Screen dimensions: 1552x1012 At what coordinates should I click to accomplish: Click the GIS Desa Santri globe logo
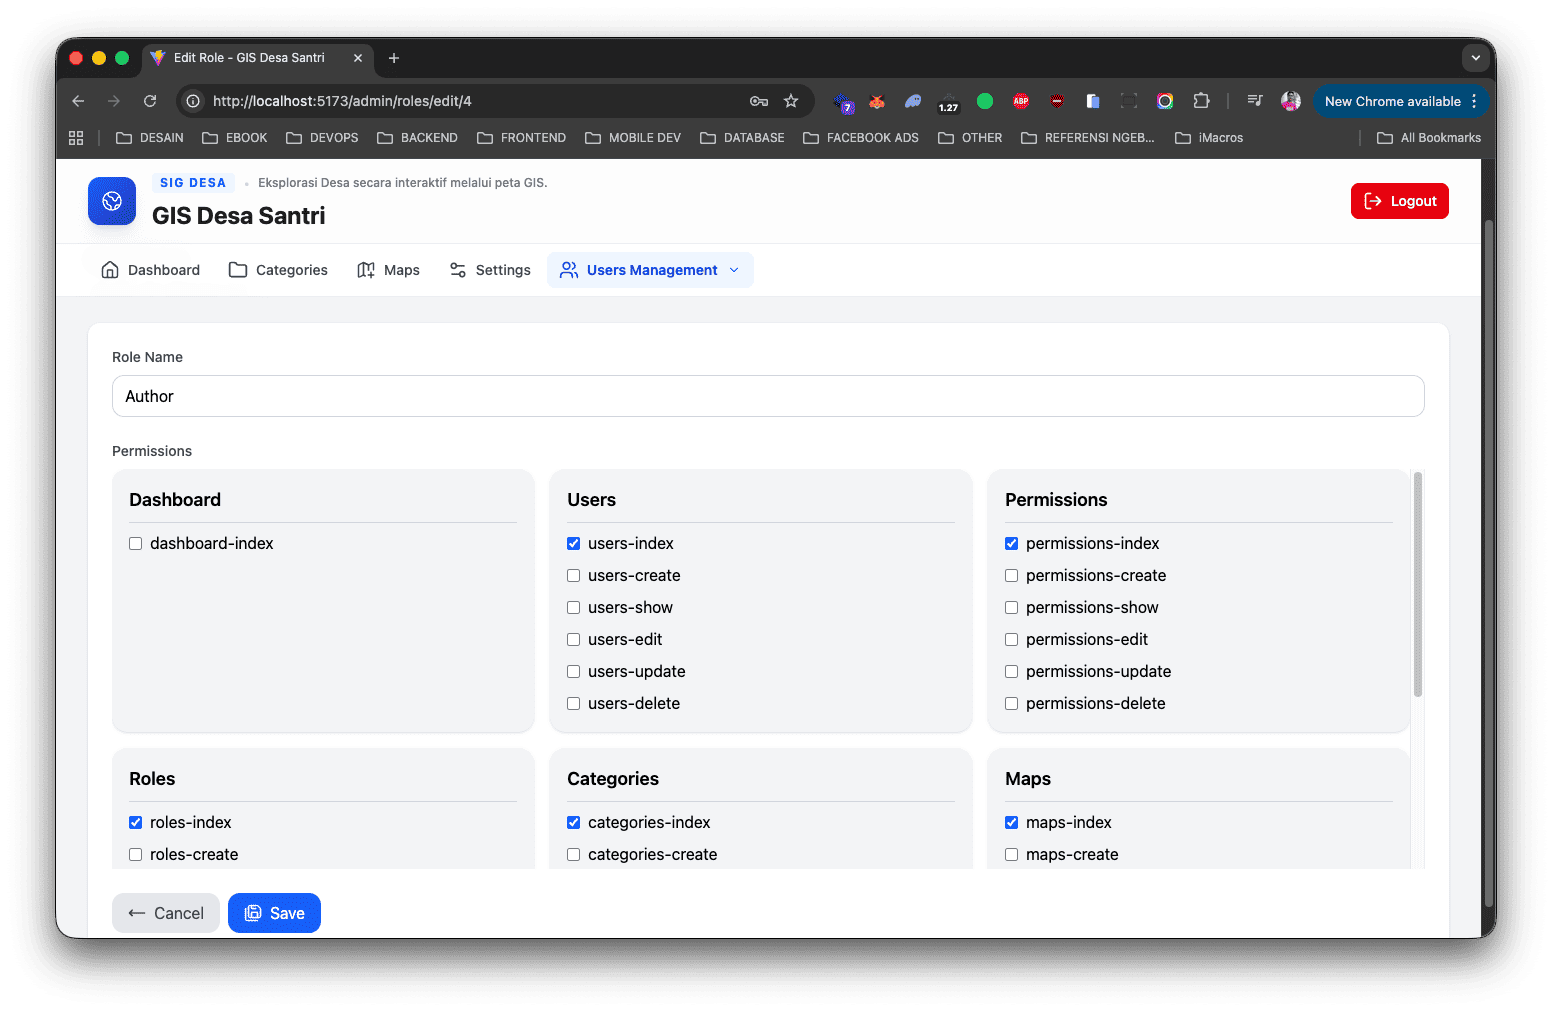[x=112, y=201]
